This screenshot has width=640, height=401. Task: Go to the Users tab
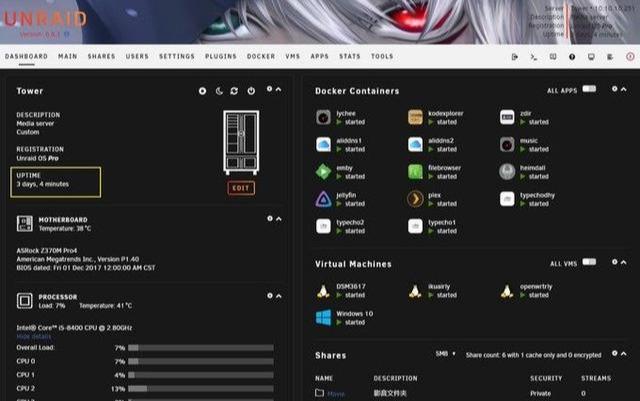click(137, 56)
